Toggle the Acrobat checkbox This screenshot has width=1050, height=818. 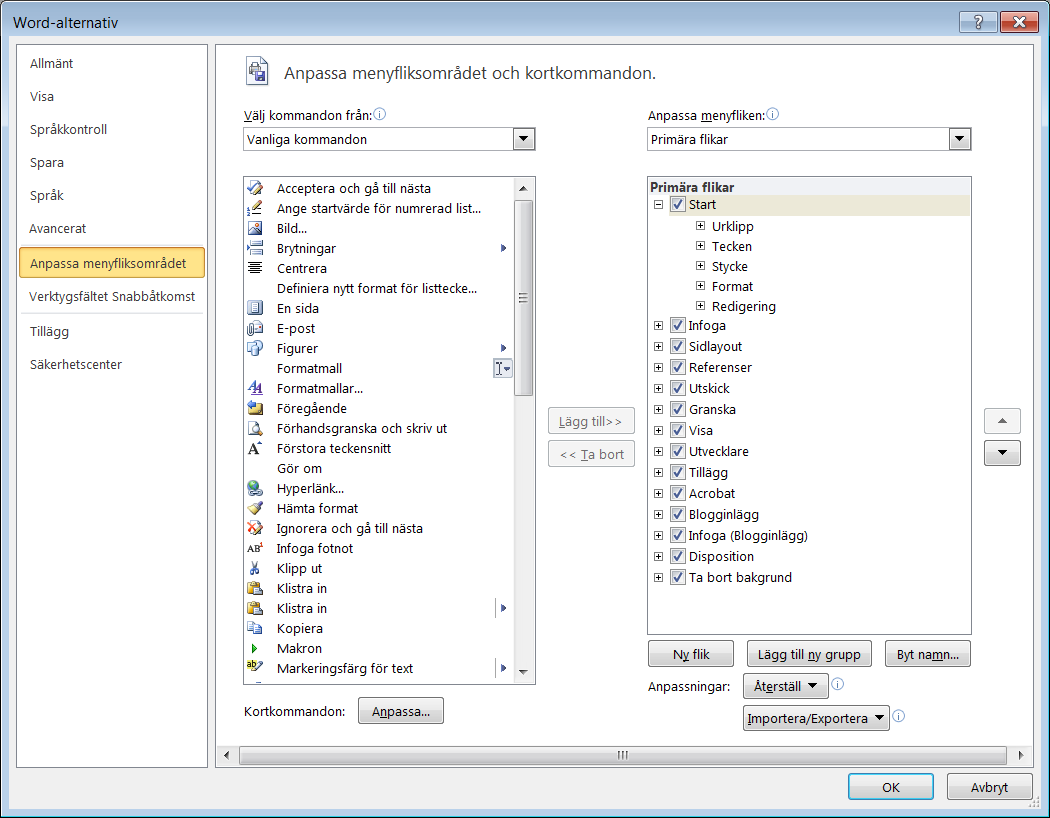click(678, 493)
